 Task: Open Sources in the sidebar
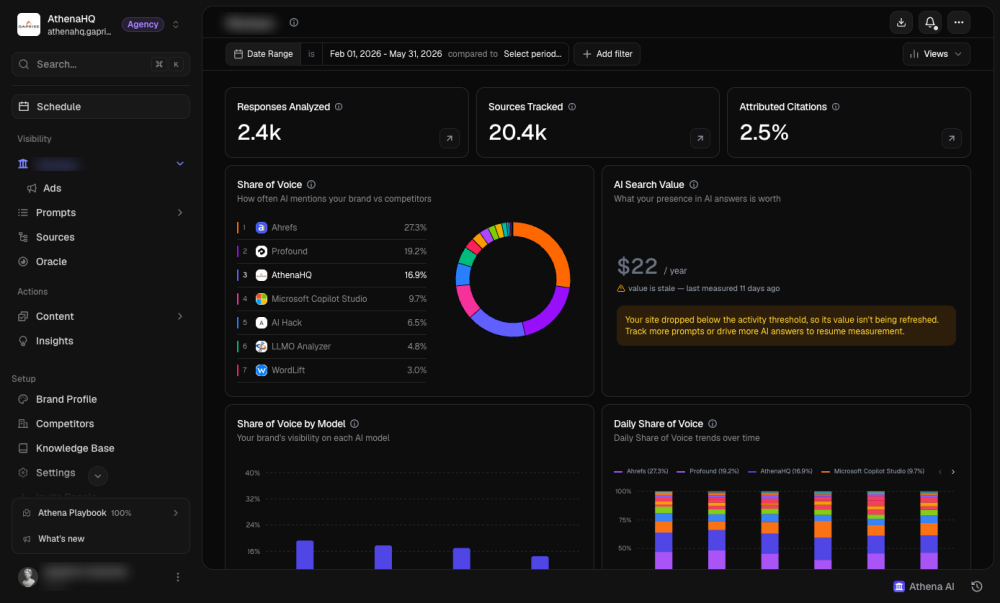pyautogui.click(x=55, y=237)
